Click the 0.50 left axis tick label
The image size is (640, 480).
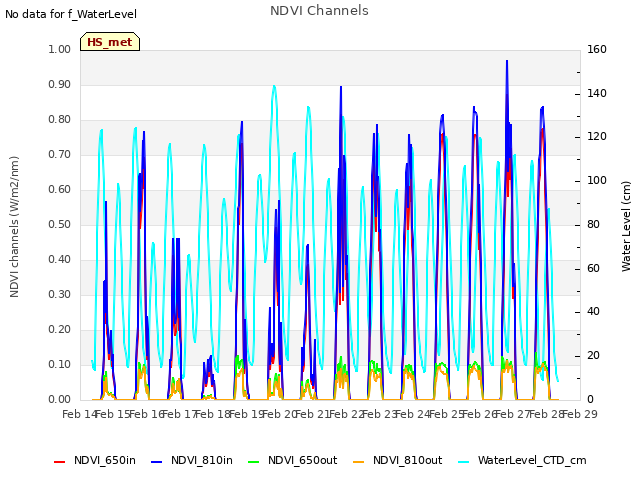[x=60, y=224]
